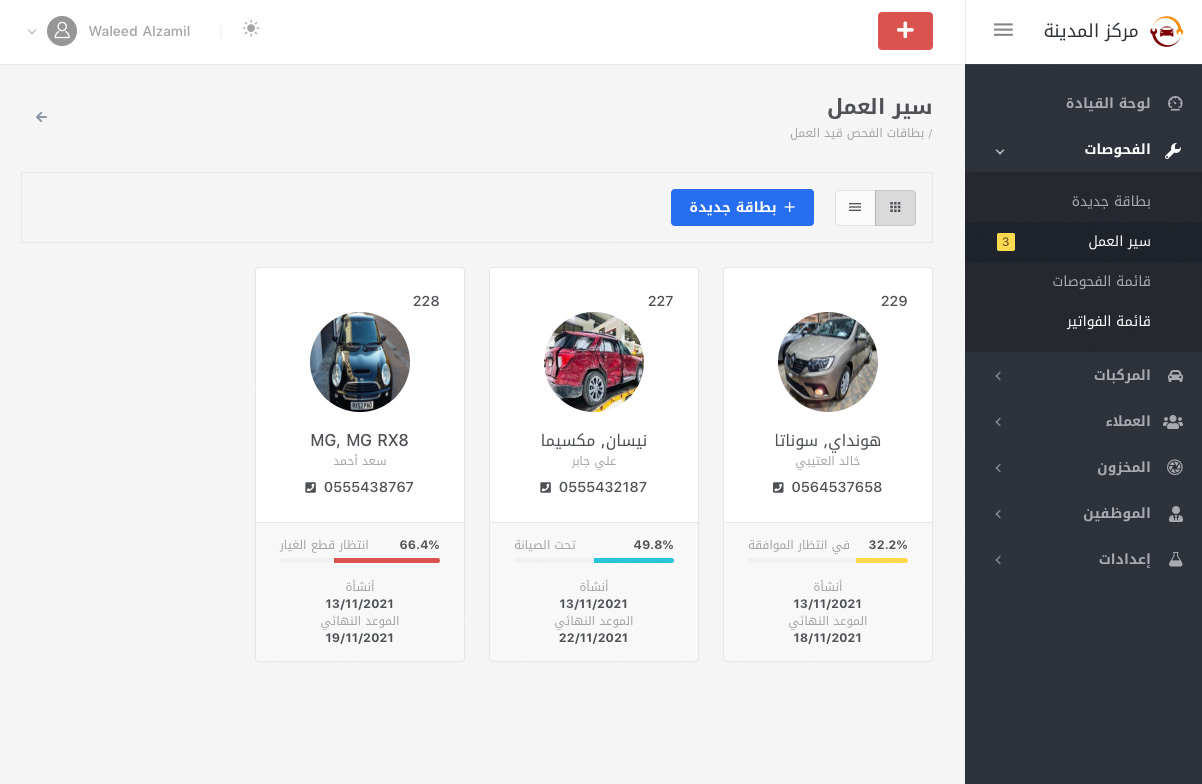Click the مركز المدينة brand title

[1091, 31]
